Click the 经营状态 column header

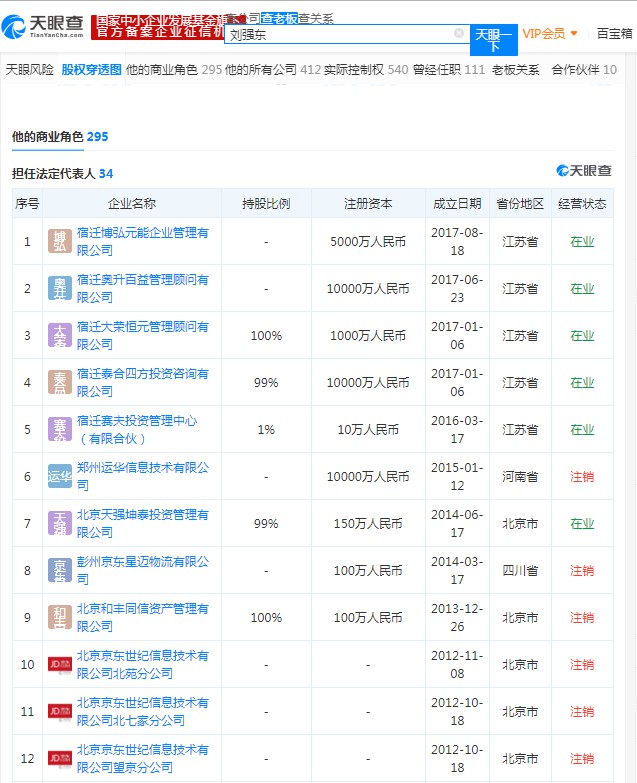point(582,203)
